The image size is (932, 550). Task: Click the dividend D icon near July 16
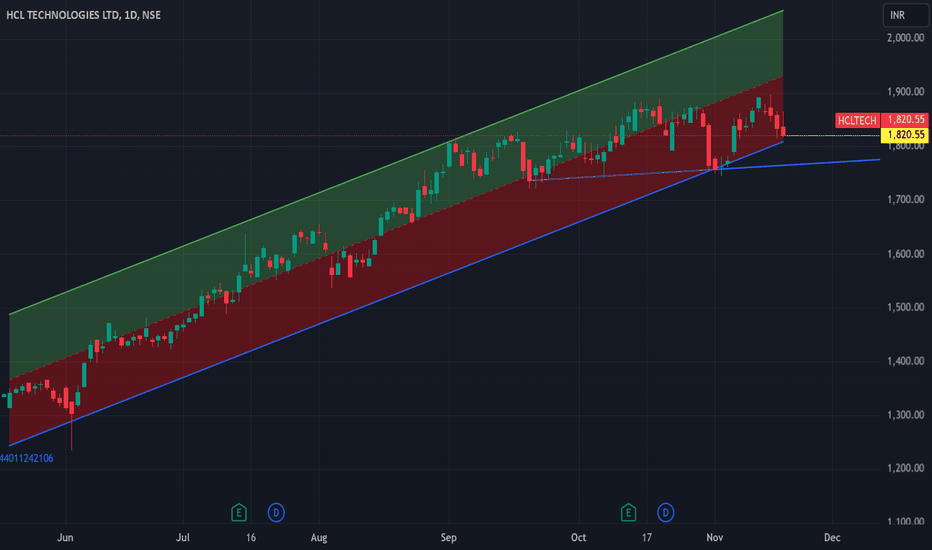click(276, 512)
